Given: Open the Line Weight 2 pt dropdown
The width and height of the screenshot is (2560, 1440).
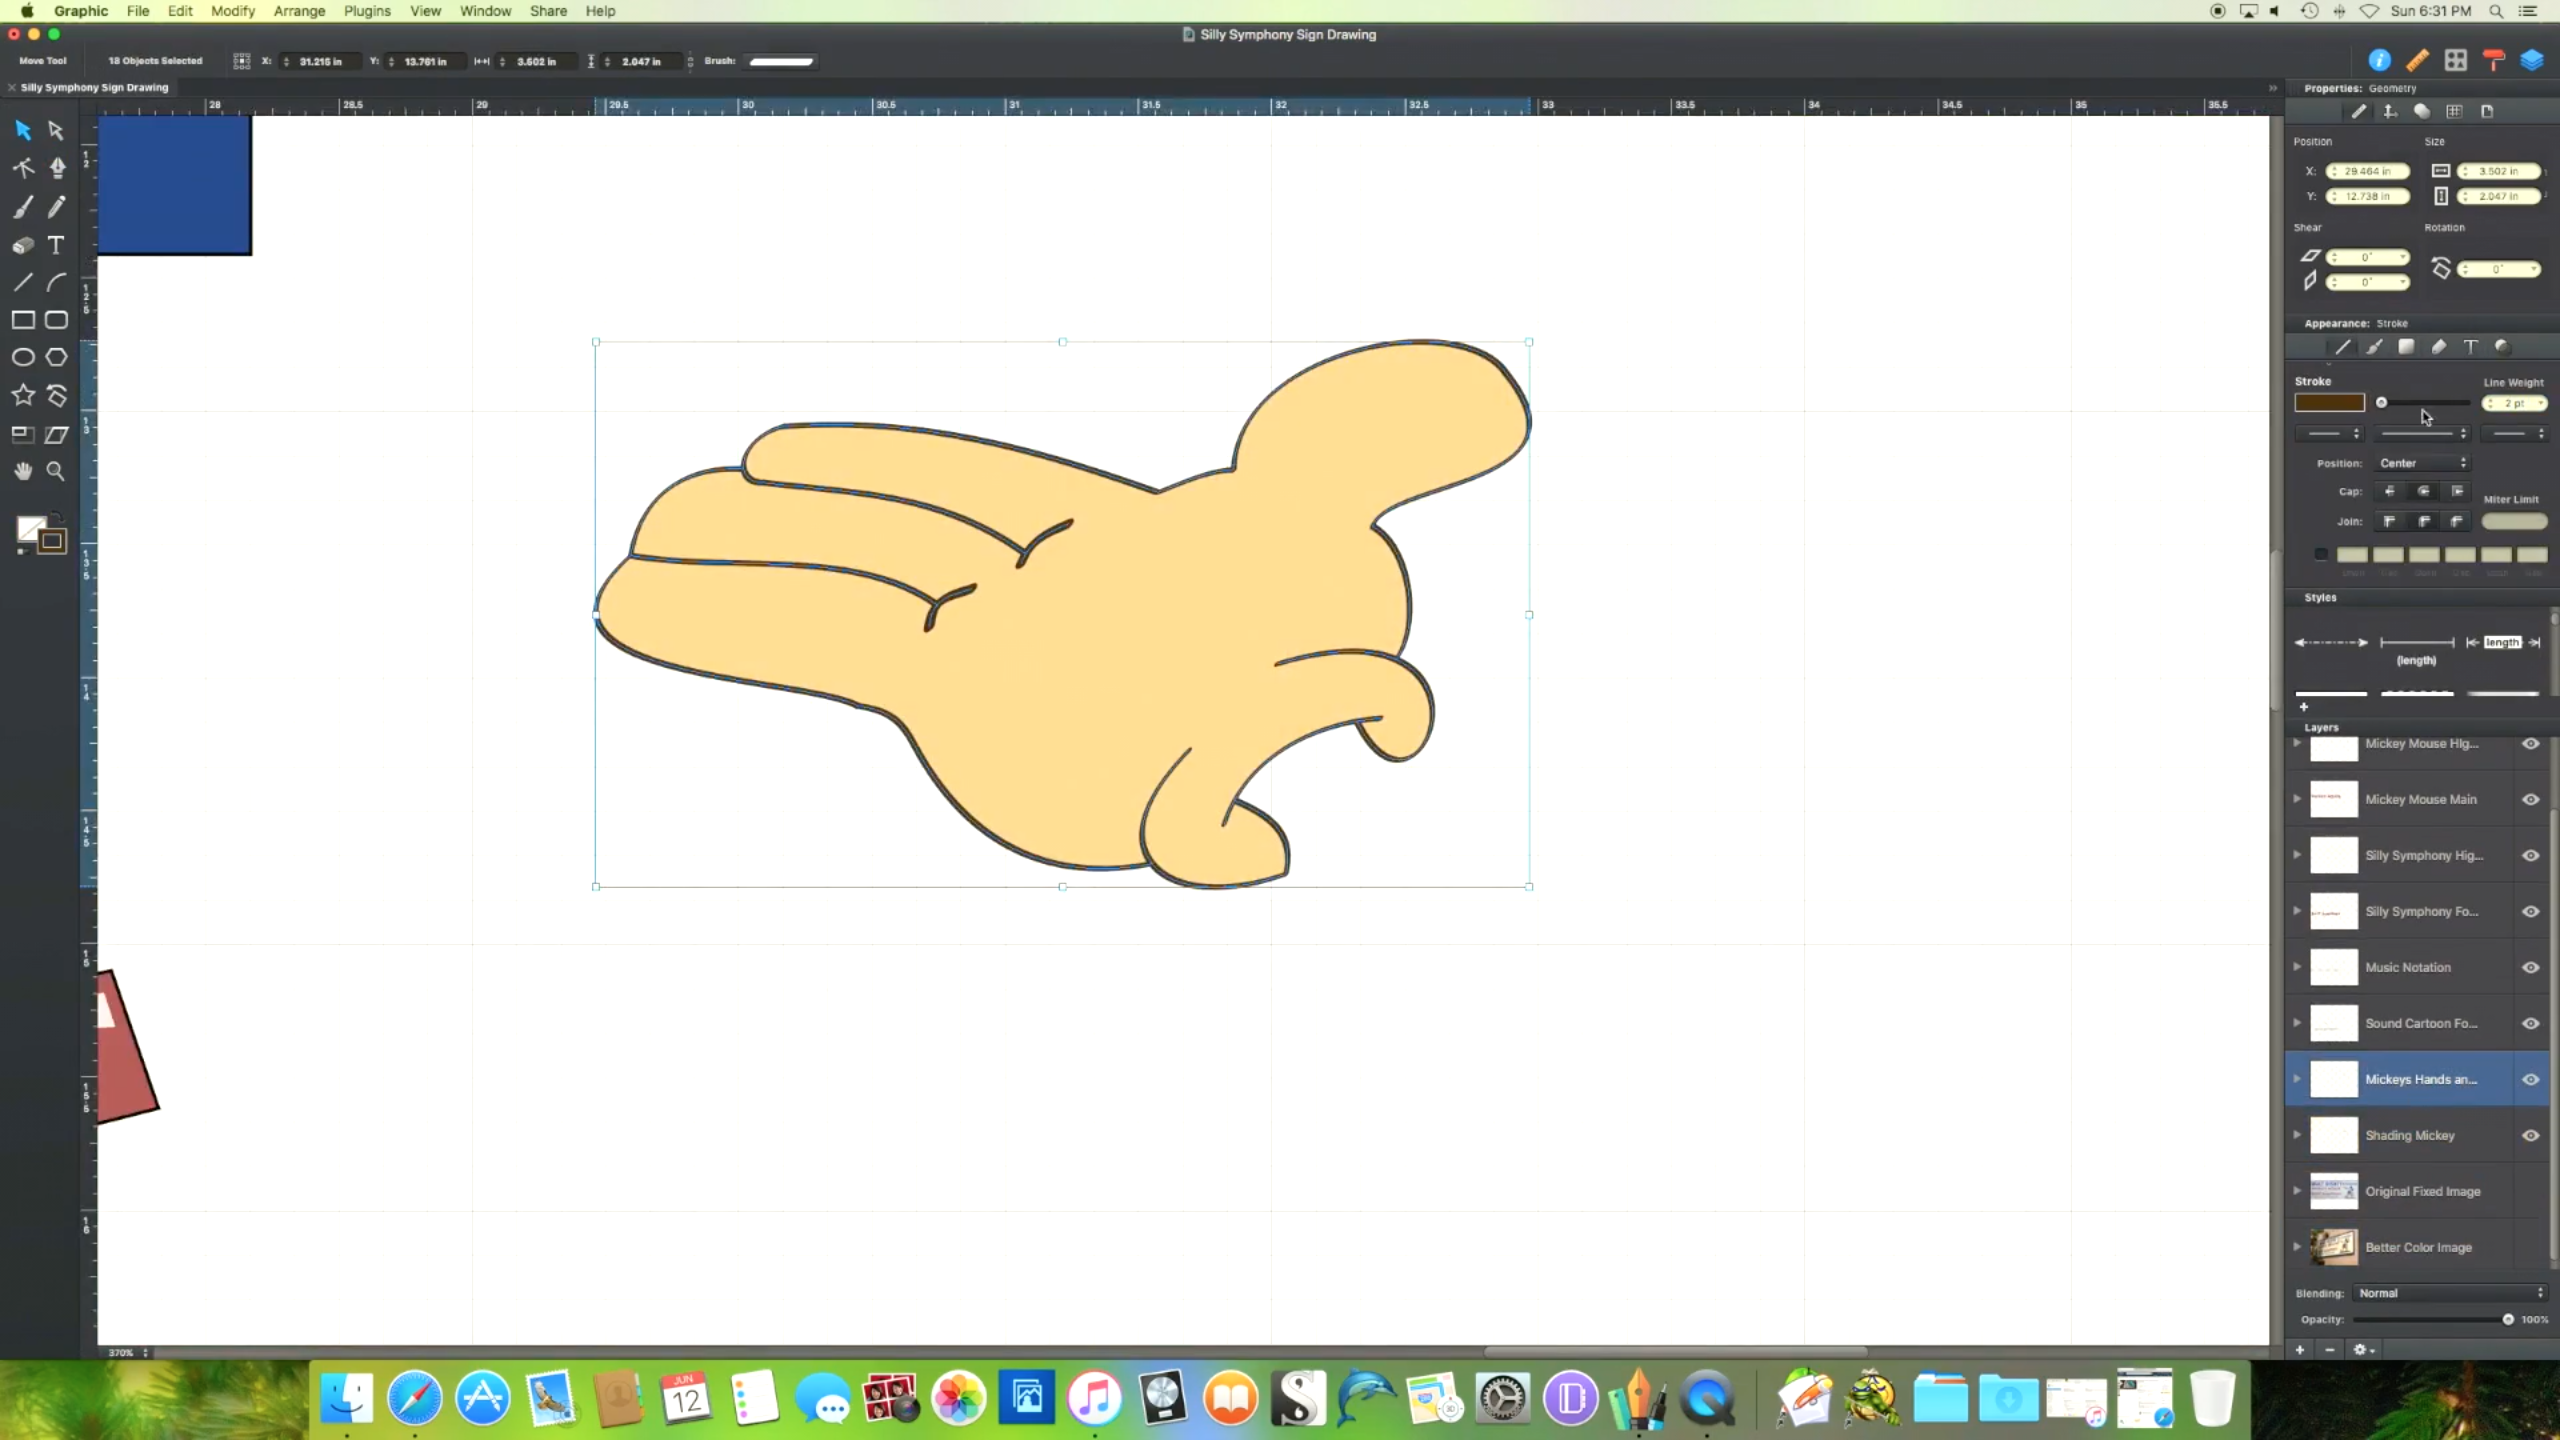Looking at the screenshot, I should tap(2541, 403).
